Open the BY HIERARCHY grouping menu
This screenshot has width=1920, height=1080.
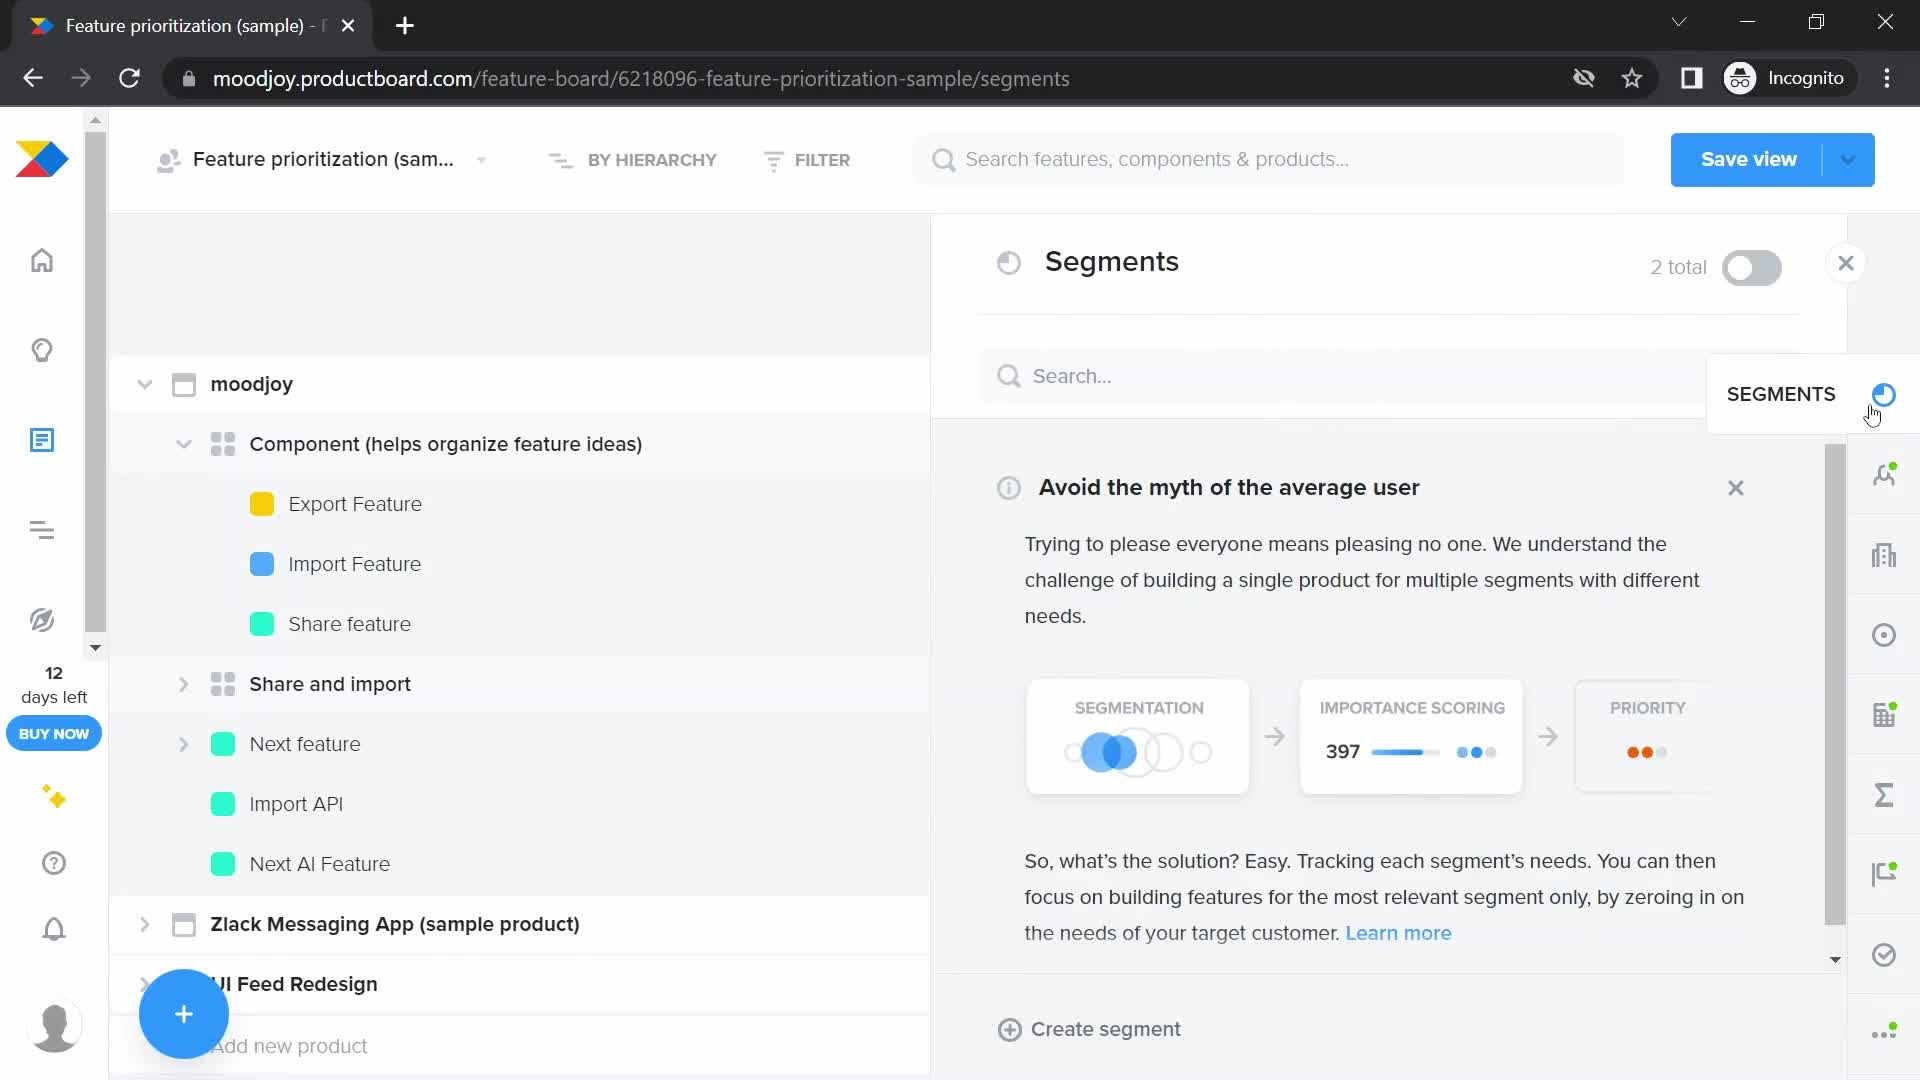[x=632, y=160]
